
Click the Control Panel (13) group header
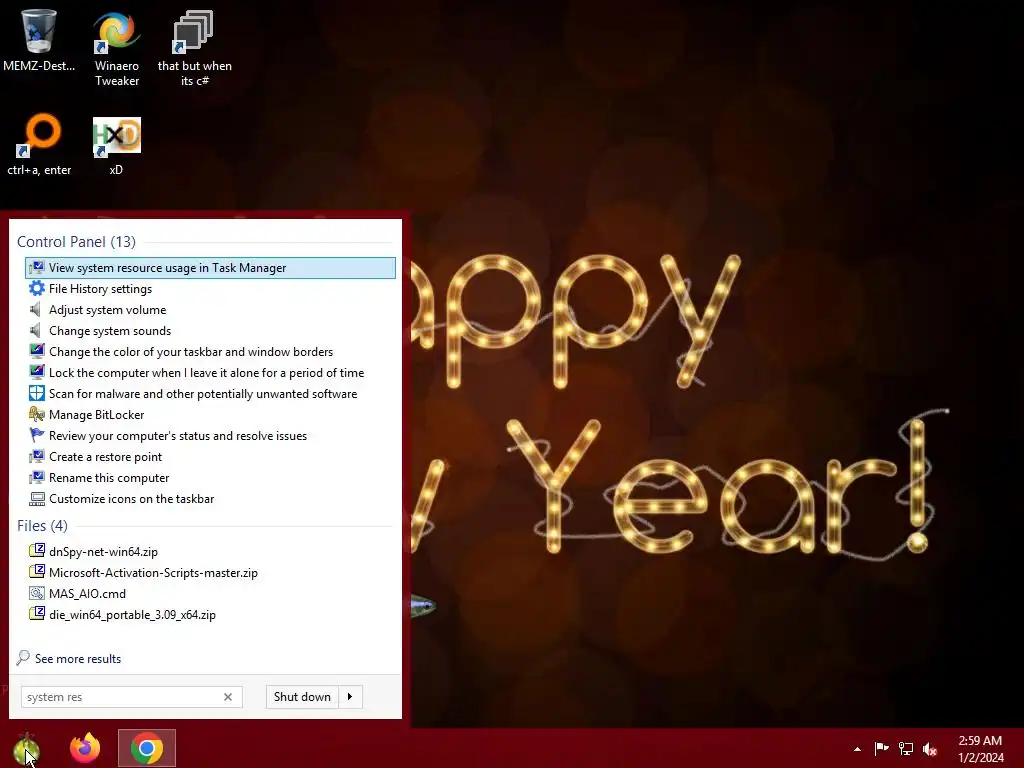[x=76, y=242]
